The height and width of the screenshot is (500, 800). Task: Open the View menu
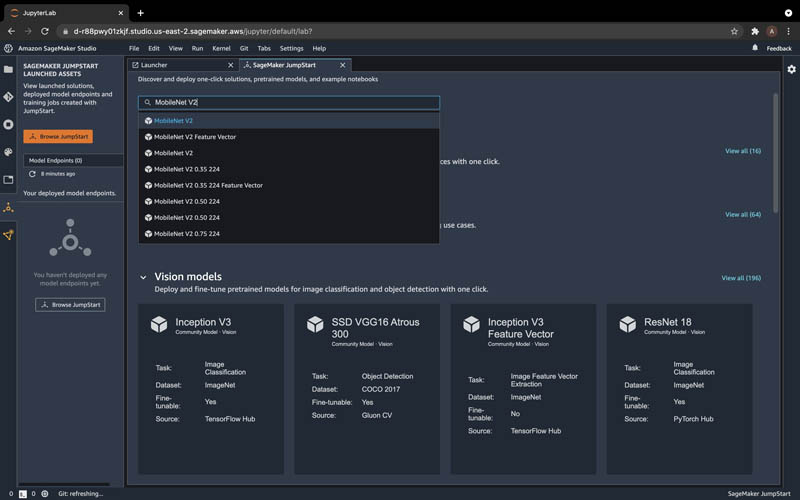176,48
